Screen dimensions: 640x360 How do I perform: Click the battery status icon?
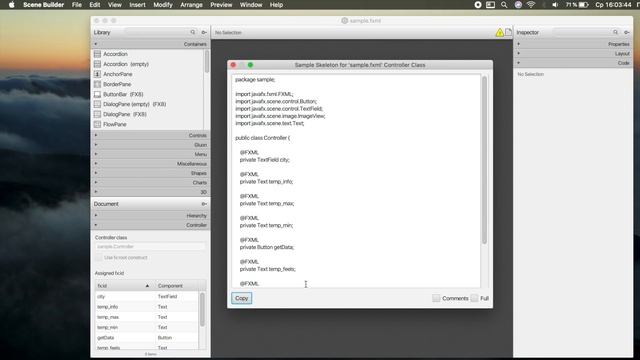(x=584, y=5)
